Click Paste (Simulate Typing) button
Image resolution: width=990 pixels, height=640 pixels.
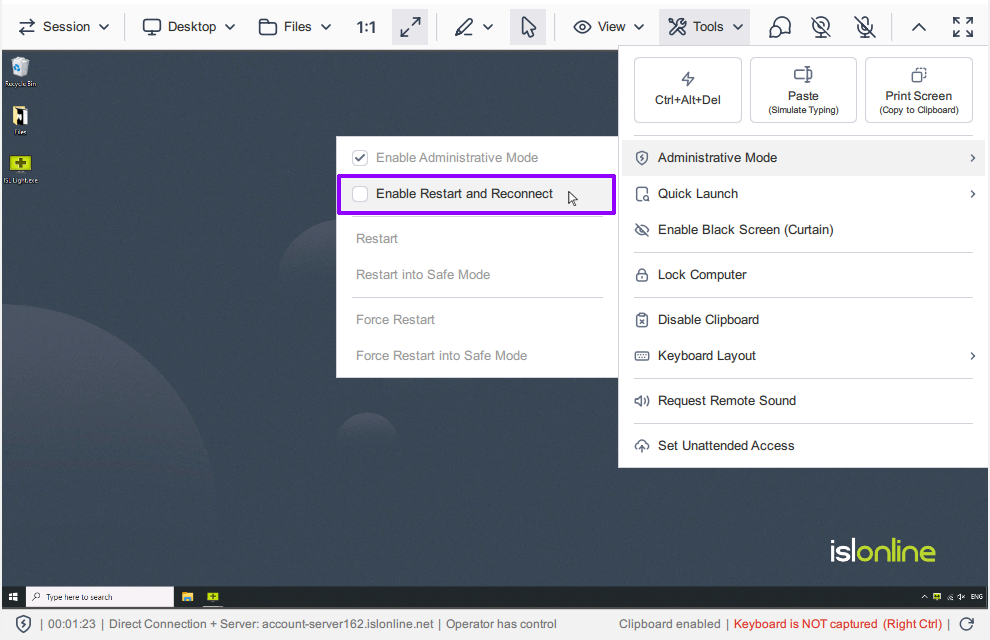coord(803,90)
